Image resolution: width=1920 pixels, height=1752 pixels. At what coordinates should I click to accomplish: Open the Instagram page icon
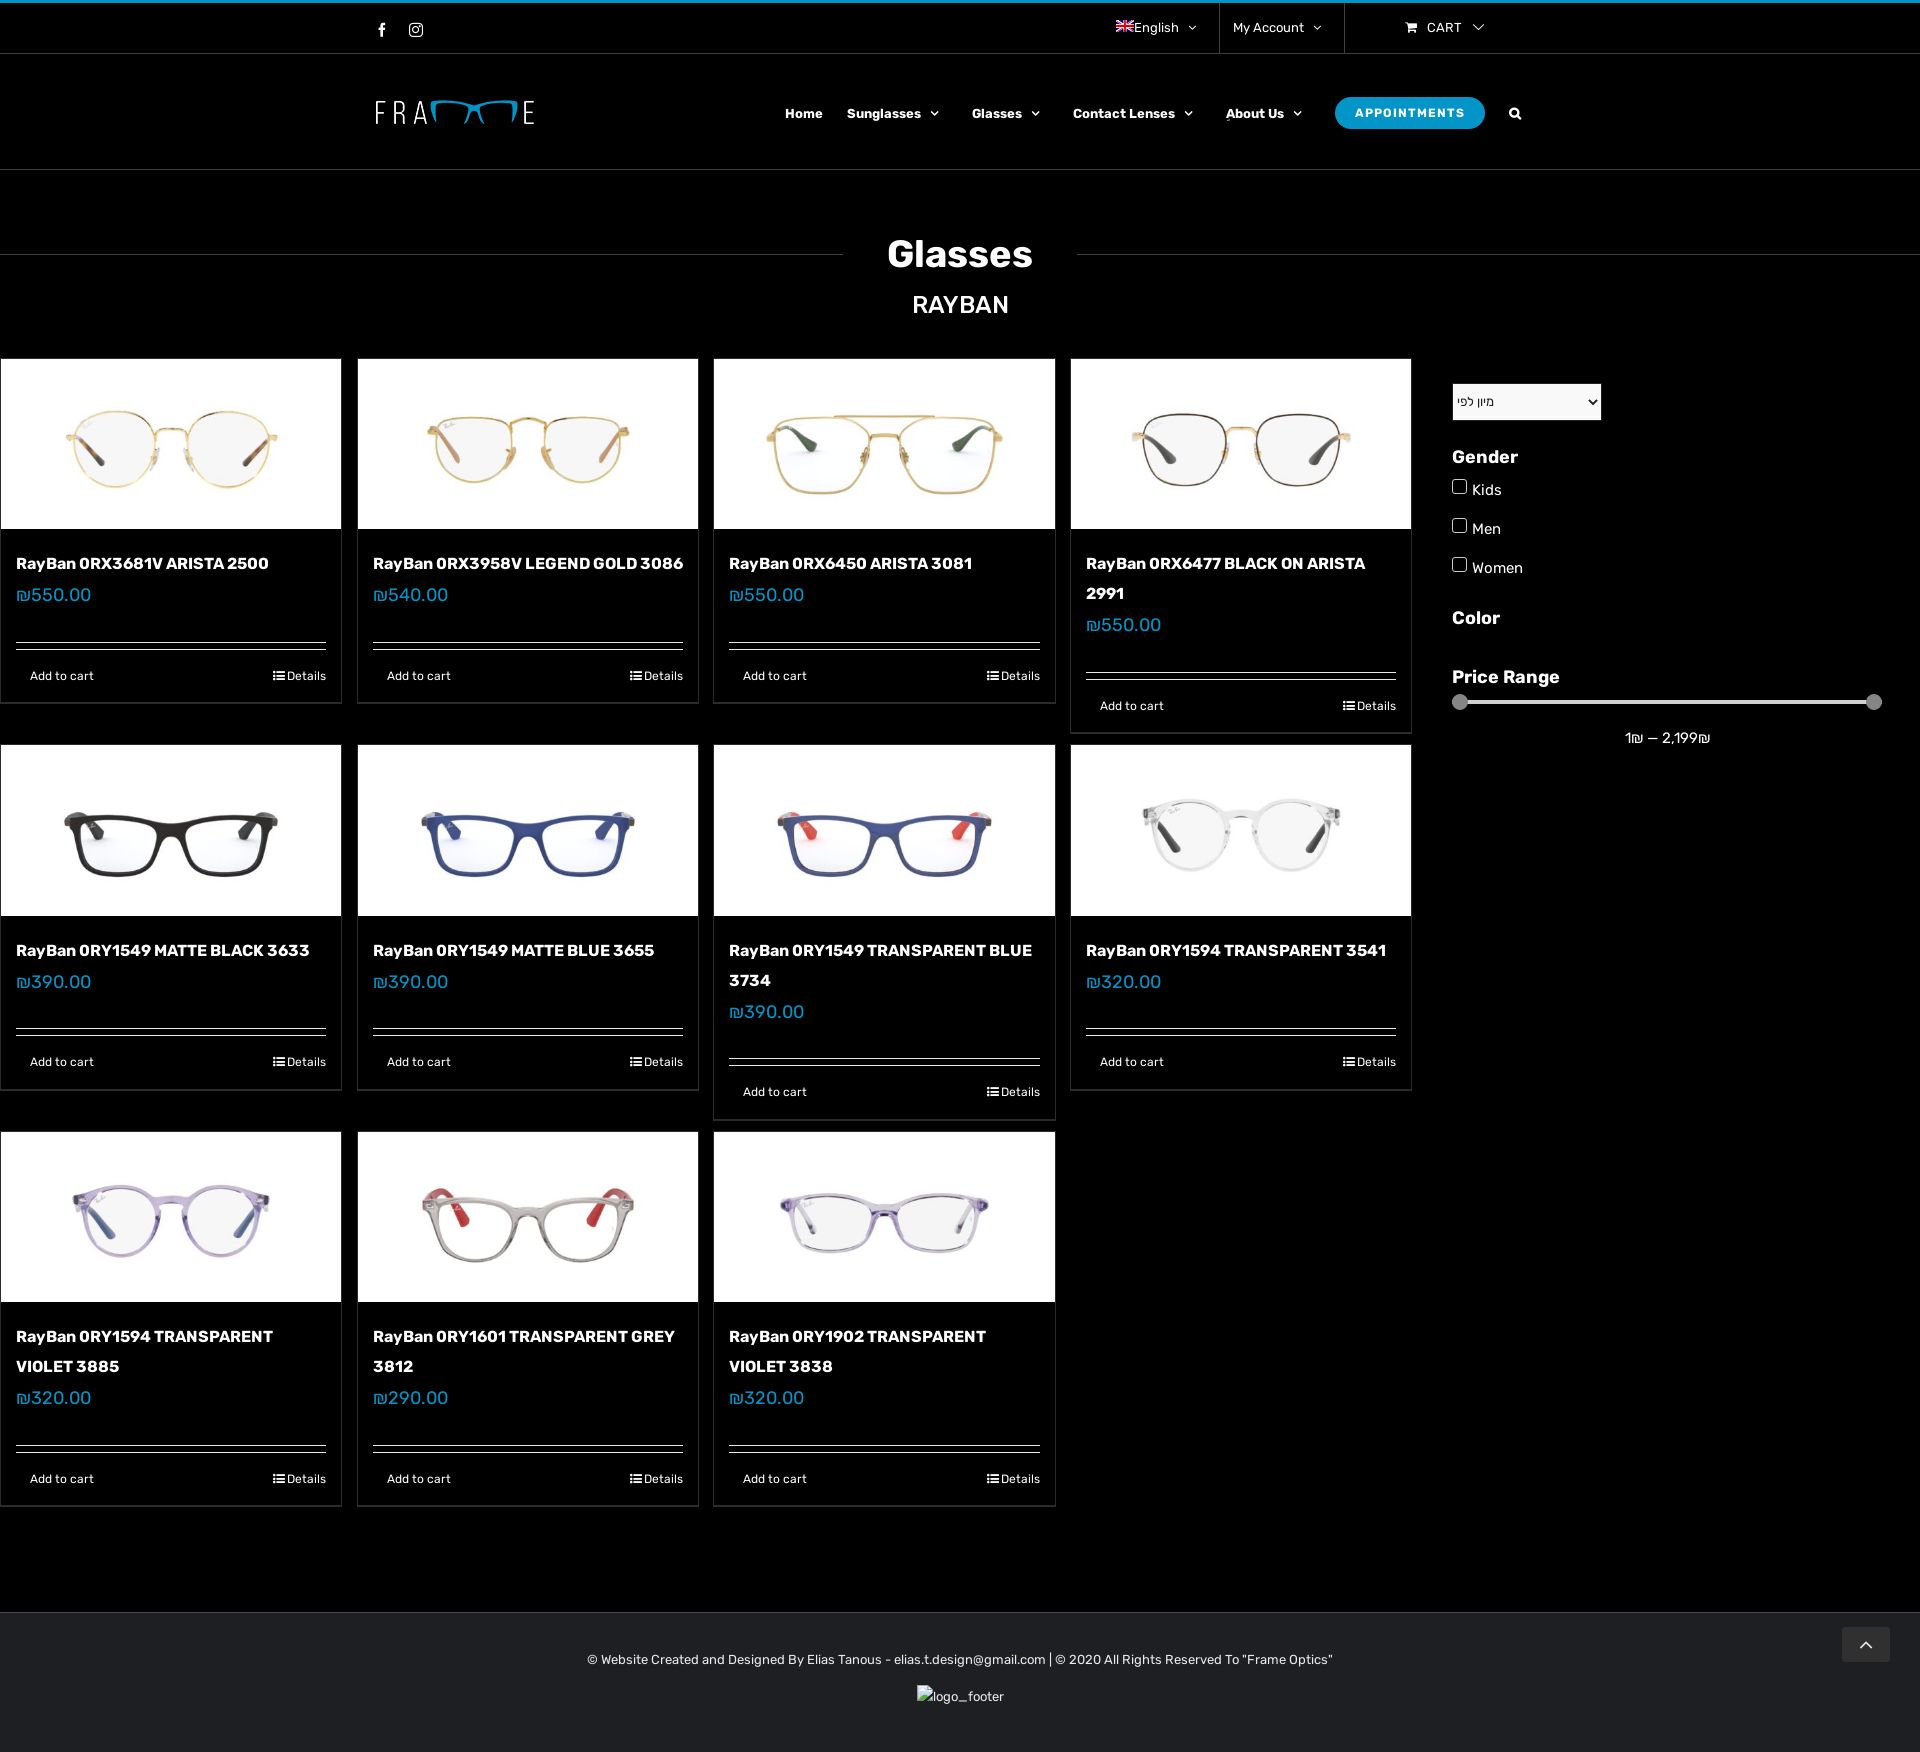click(416, 30)
